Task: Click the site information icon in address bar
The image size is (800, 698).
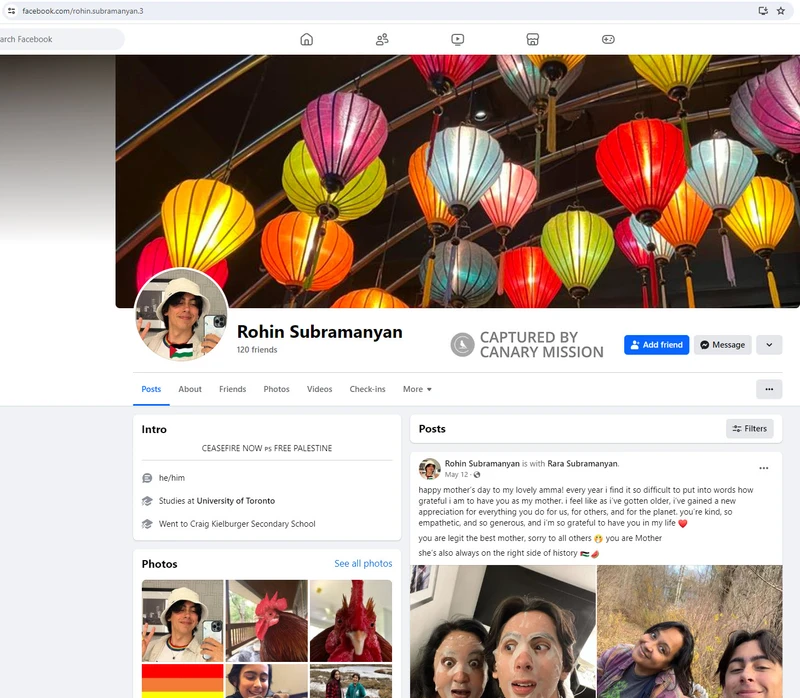Action: [11, 11]
